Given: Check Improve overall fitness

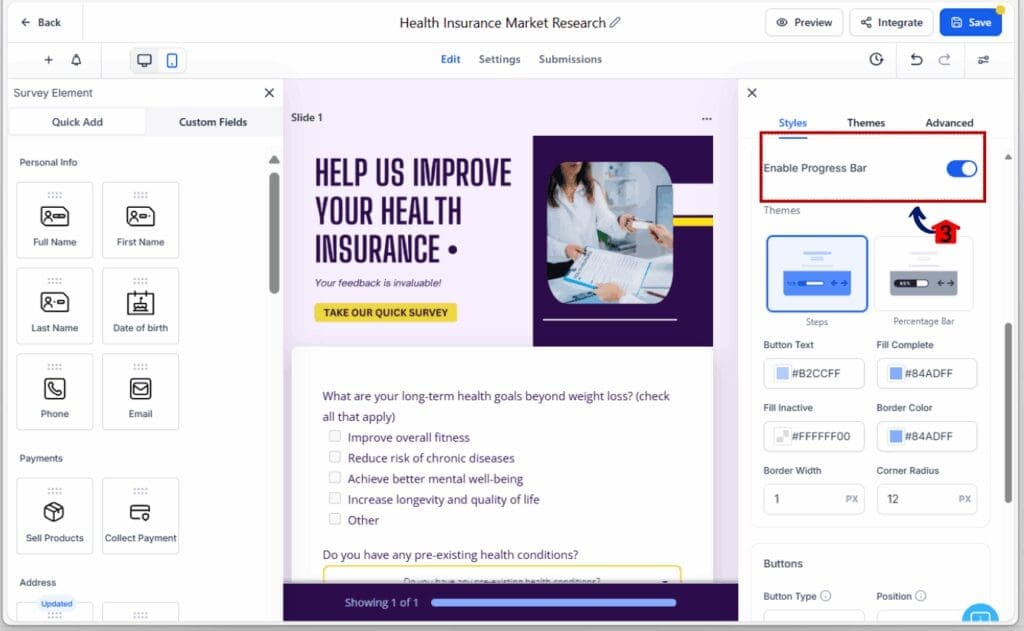Looking at the screenshot, I should (x=334, y=436).
